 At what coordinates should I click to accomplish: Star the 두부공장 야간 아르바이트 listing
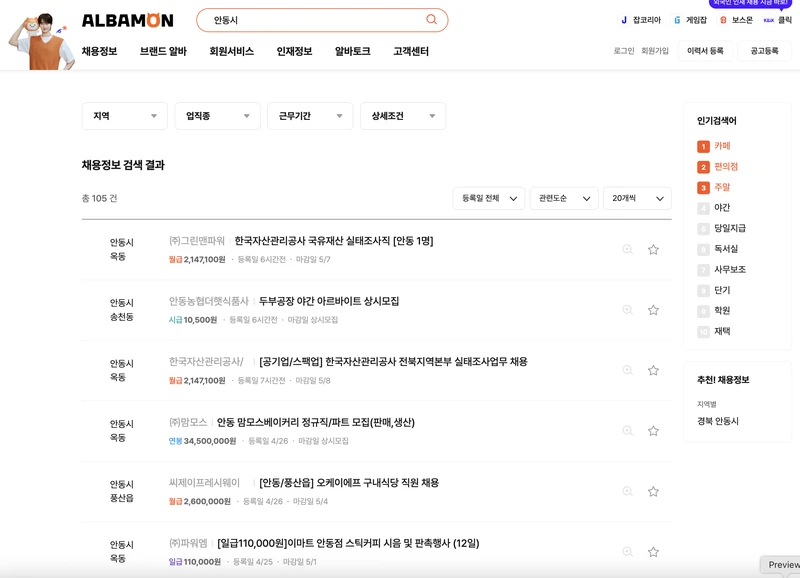point(655,309)
